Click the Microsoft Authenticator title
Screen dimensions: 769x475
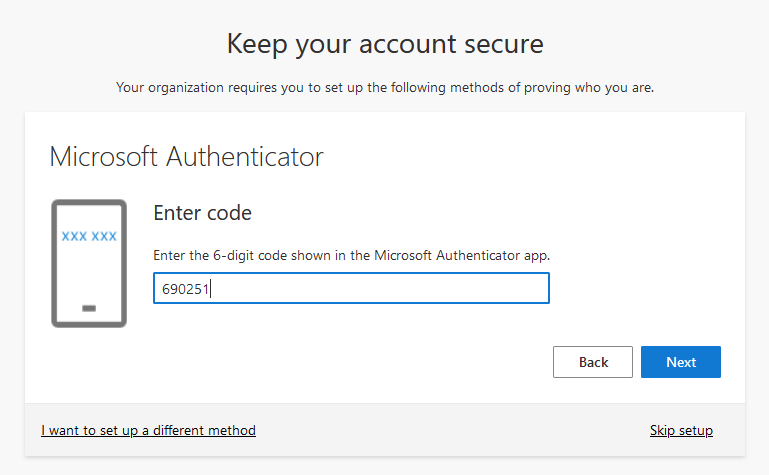tap(186, 157)
